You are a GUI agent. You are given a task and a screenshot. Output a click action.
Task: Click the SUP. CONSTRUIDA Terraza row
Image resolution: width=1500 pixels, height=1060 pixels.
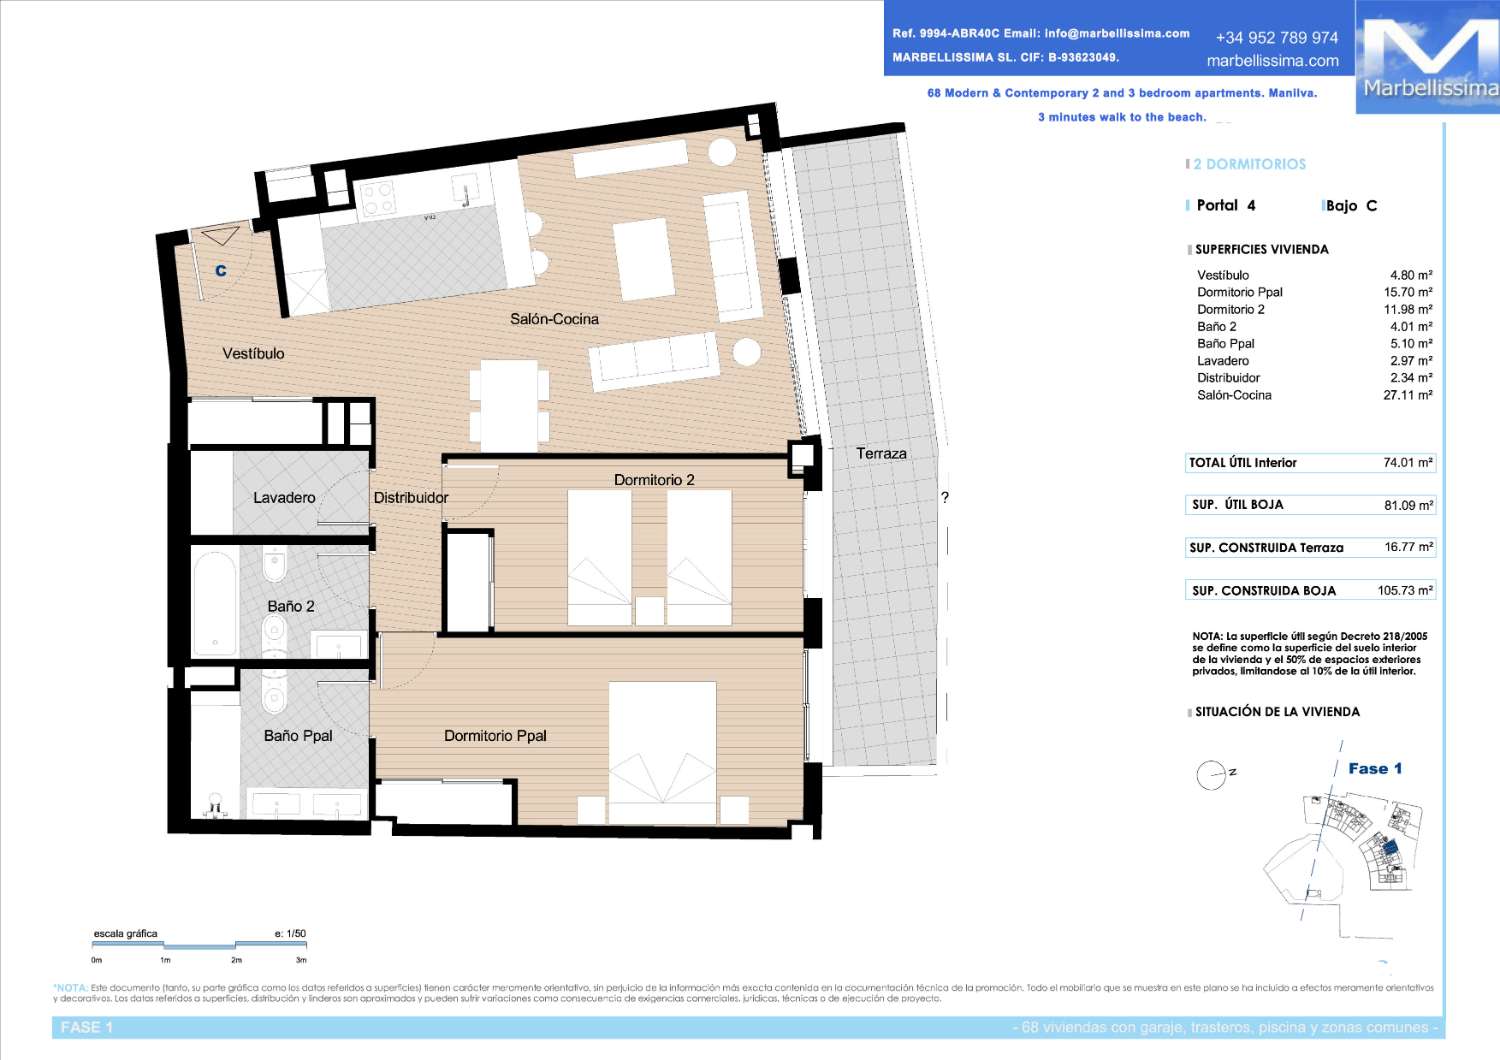pos(1311,547)
